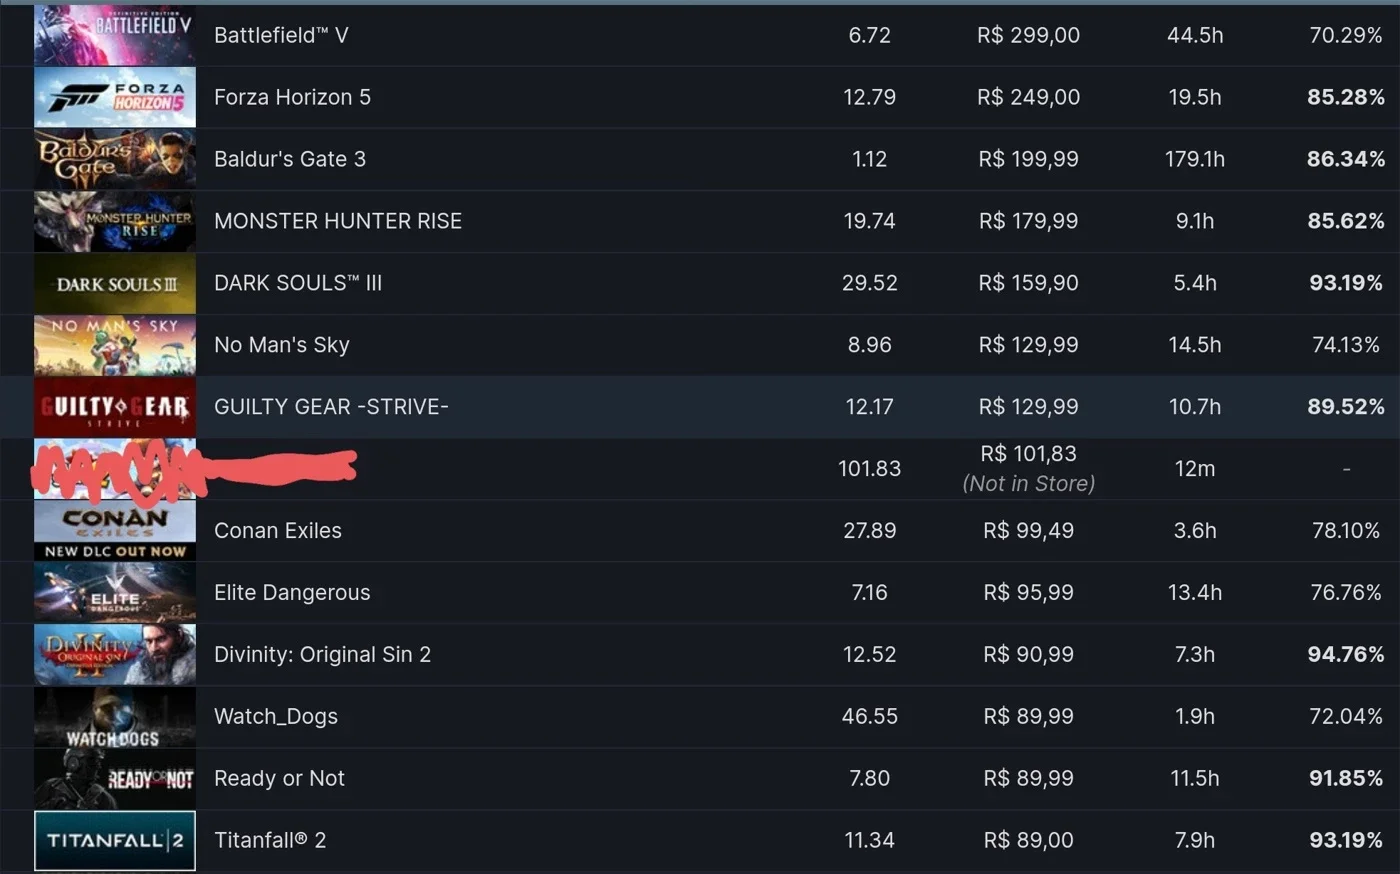Click the Dark Souls III banner image

coord(115,283)
